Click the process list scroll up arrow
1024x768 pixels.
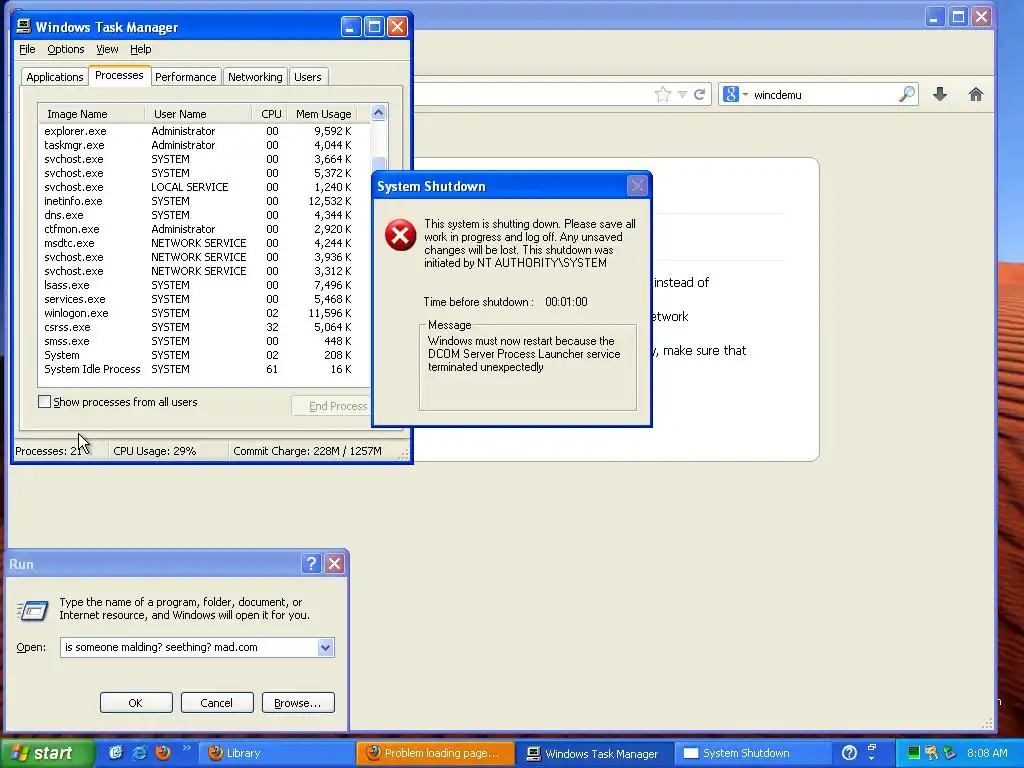[x=379, y=113]
